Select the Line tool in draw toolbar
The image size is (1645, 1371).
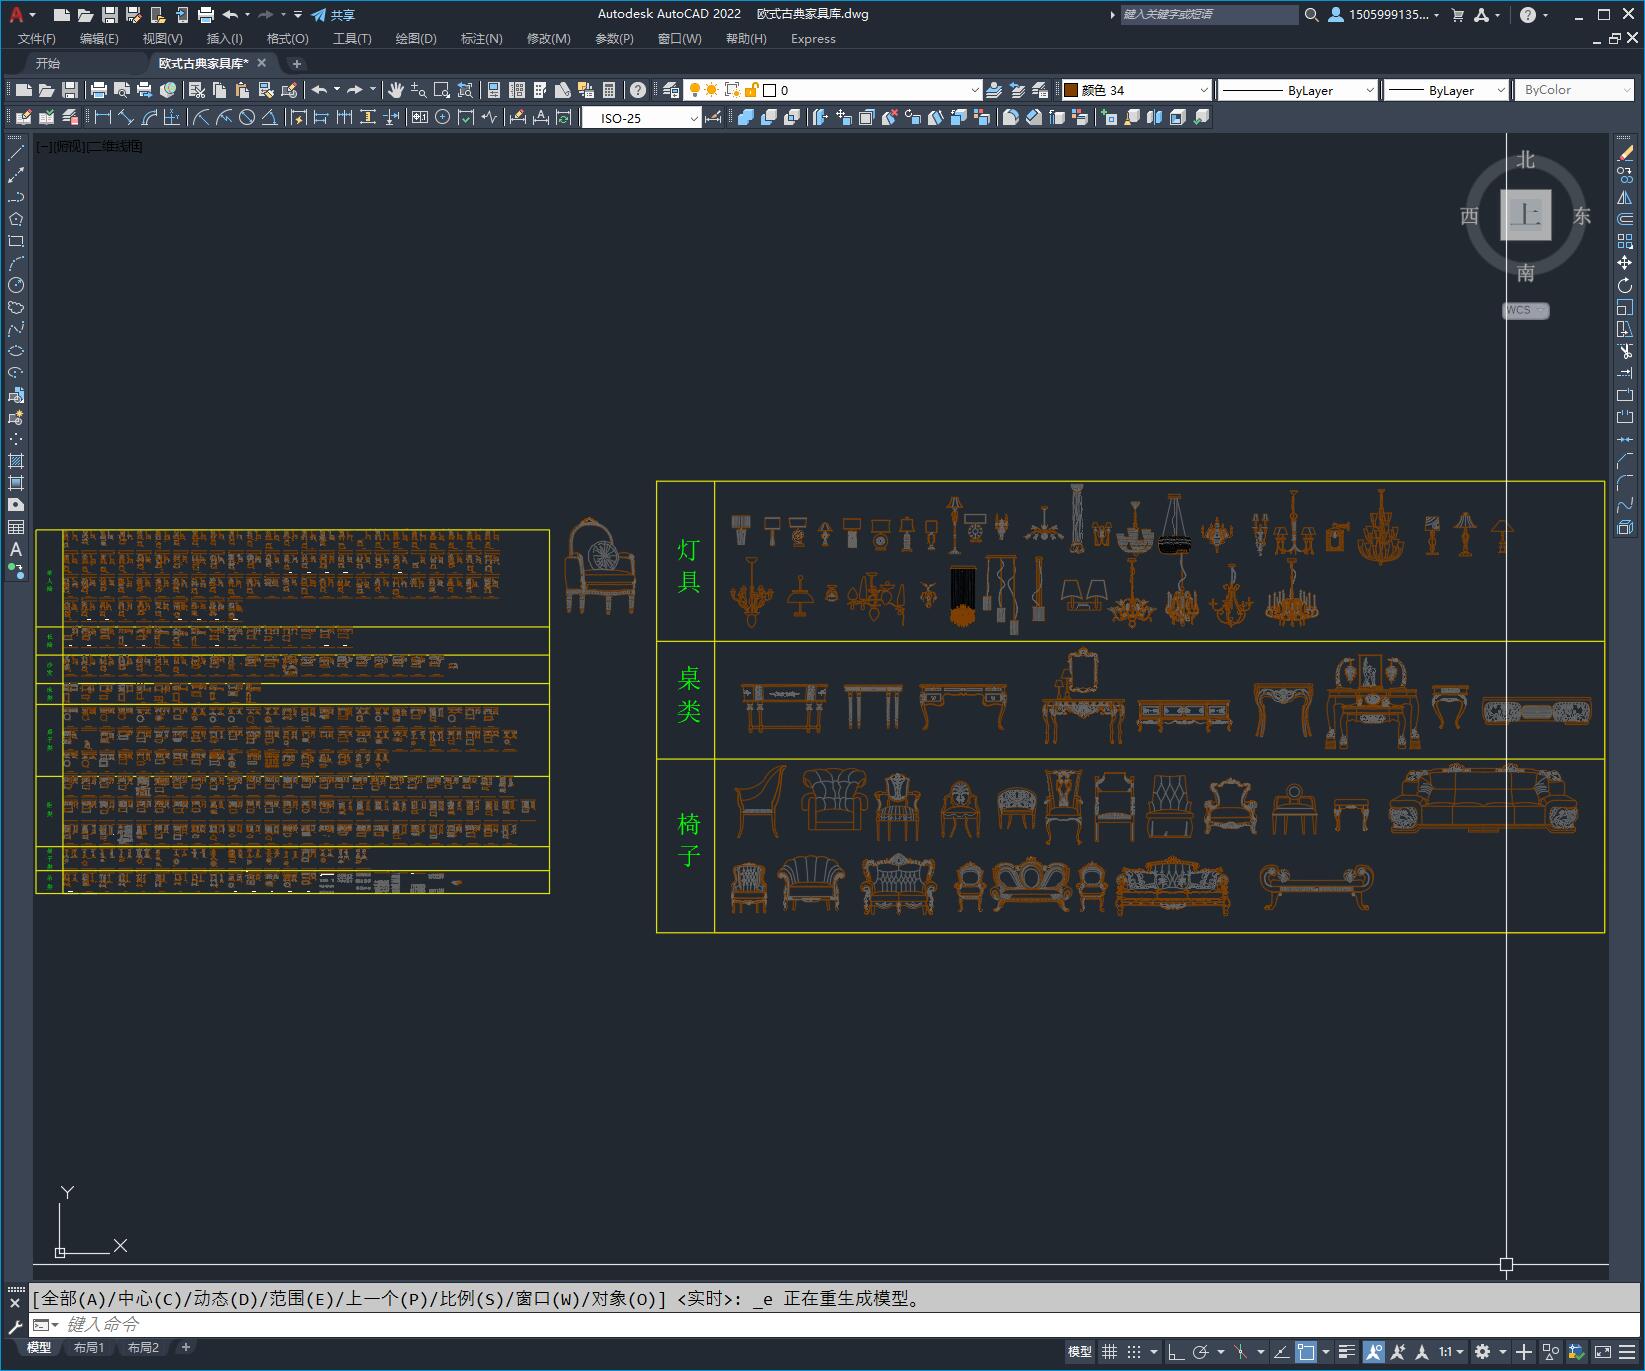pyautogui.click(x=16, y=153)
